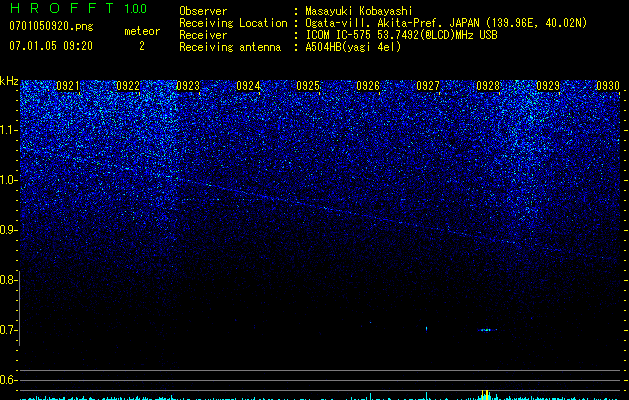Image resolution: width=629 pixels, height=400 pixels.
Task: Click the 0.8 kHz axis label
Action: (8, 280)
